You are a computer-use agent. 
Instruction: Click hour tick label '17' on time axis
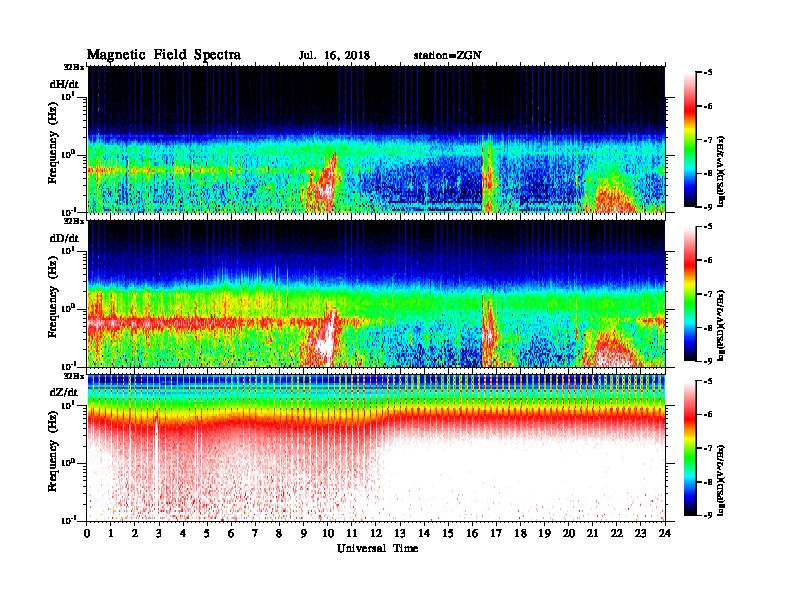[x=497, y=534]
